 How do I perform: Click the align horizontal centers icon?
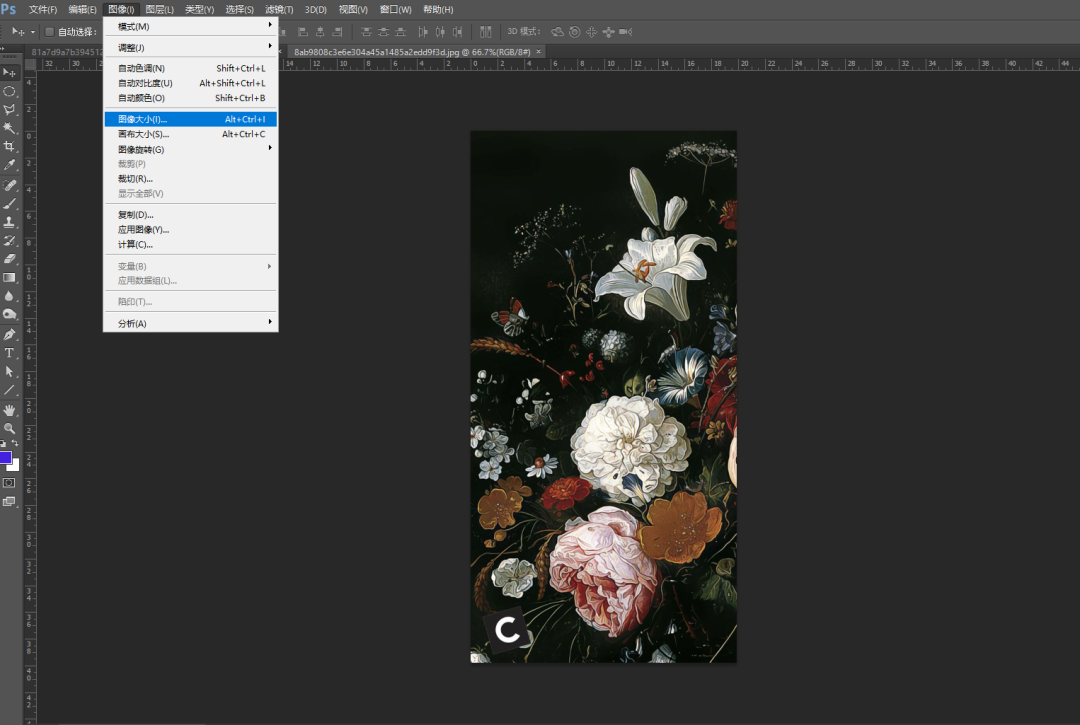(x=320, y=32)
